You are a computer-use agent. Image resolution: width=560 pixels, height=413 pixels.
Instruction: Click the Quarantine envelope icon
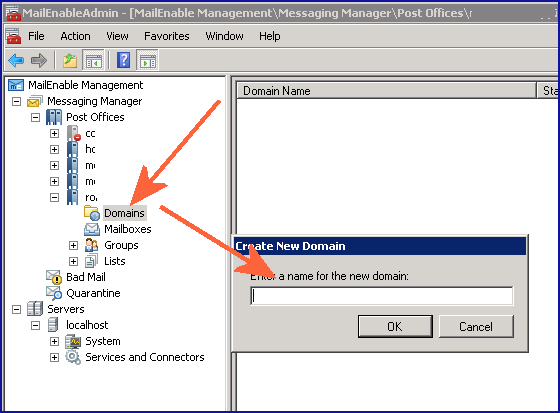click(54, 293)
